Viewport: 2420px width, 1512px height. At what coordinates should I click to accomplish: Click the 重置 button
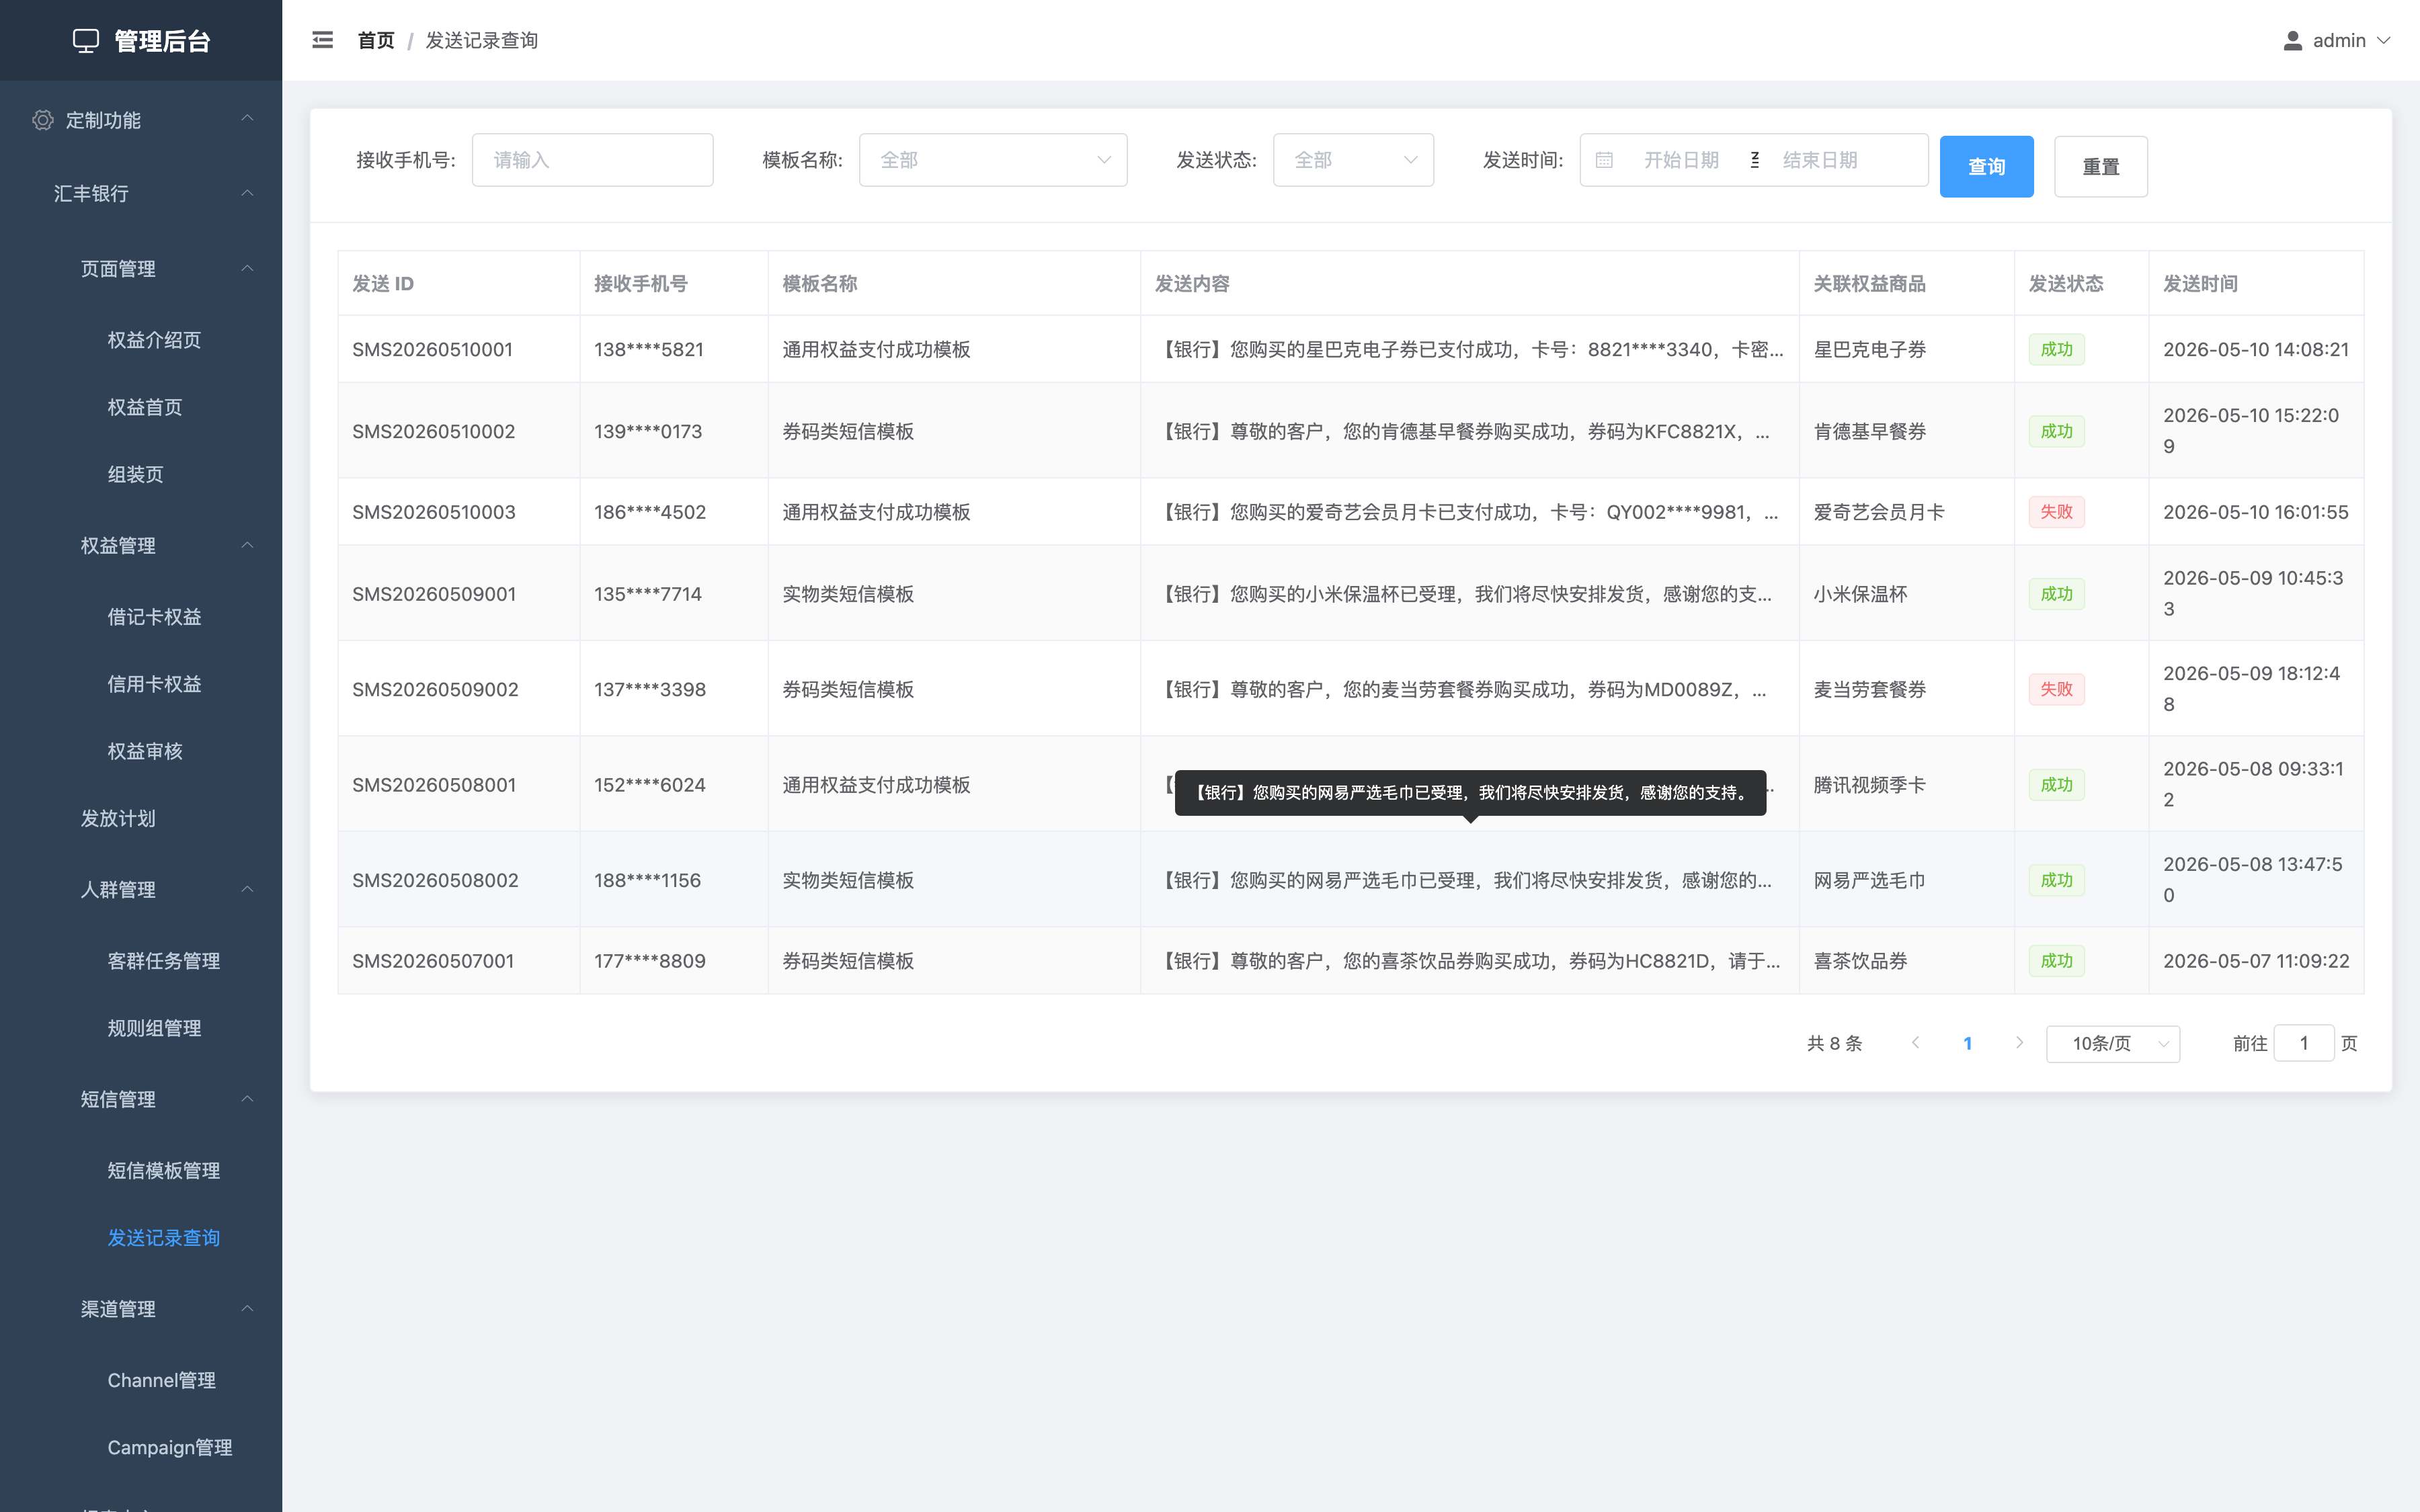click(x=2101, y=166)
